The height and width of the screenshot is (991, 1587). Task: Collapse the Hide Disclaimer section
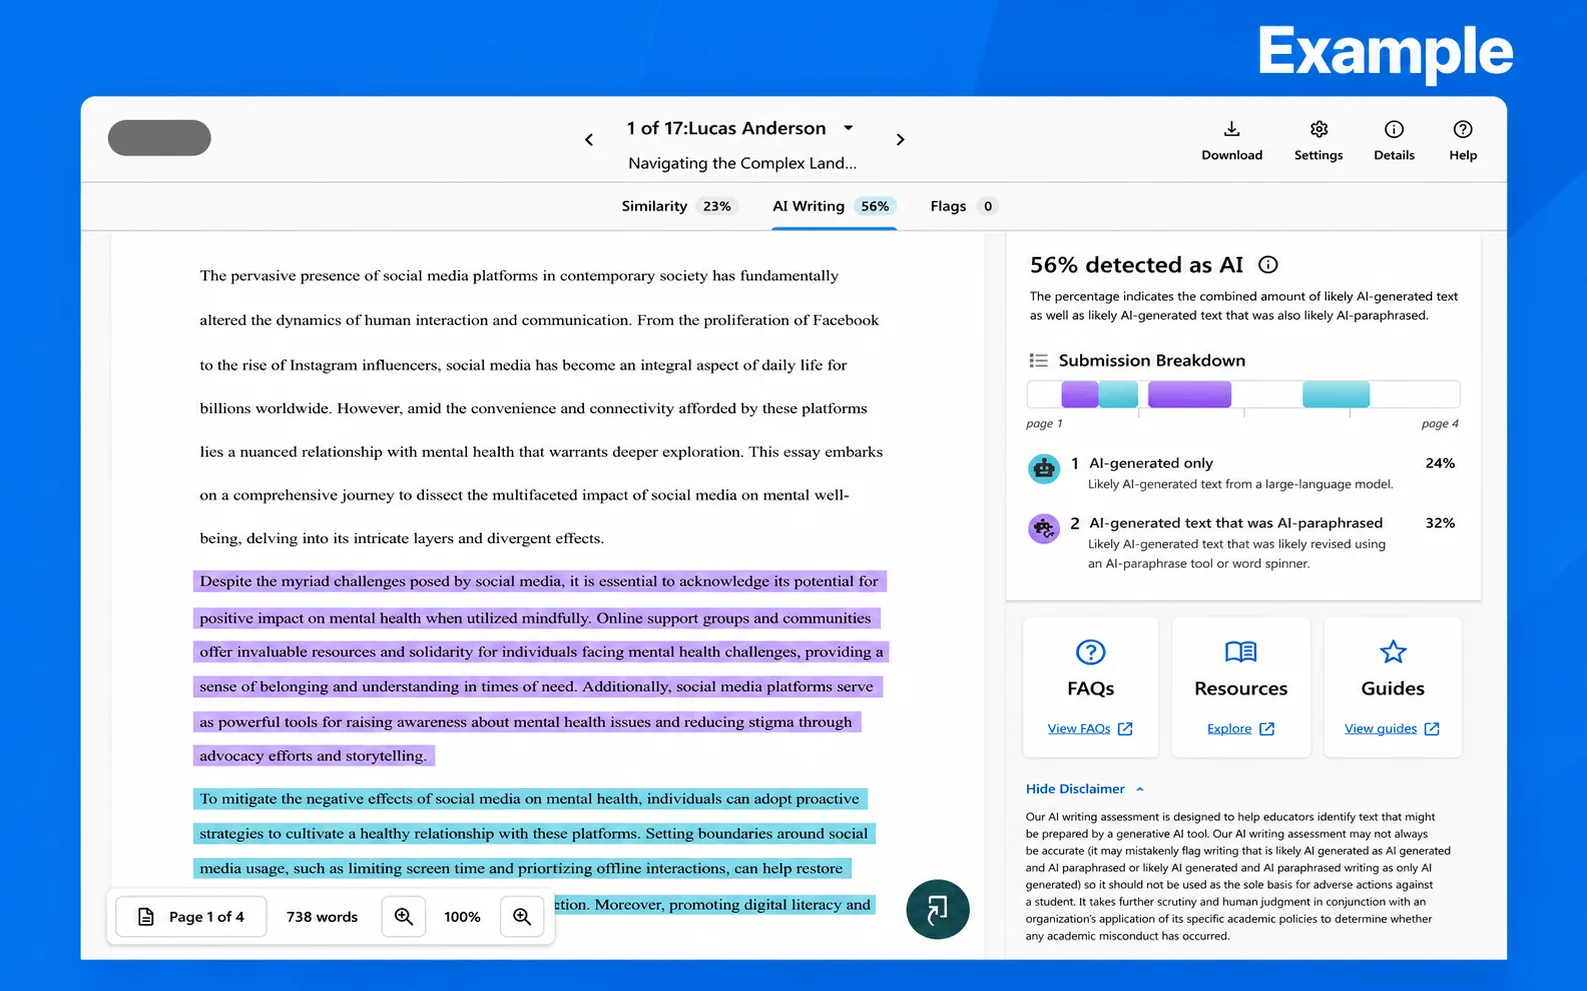1084,789
